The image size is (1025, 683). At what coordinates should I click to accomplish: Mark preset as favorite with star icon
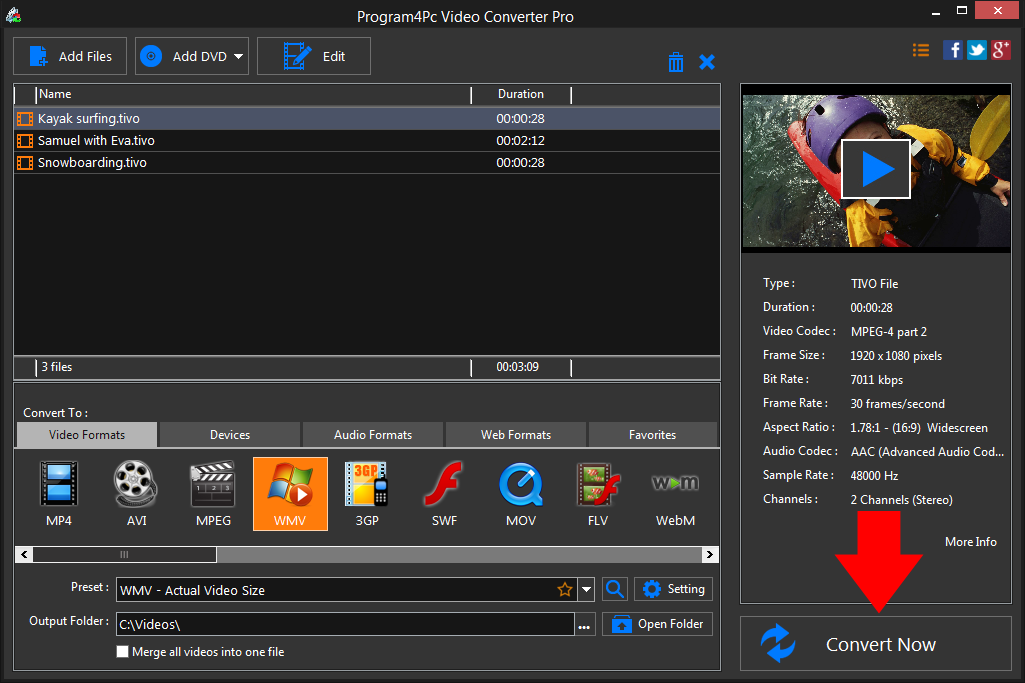tap(565, 590)
